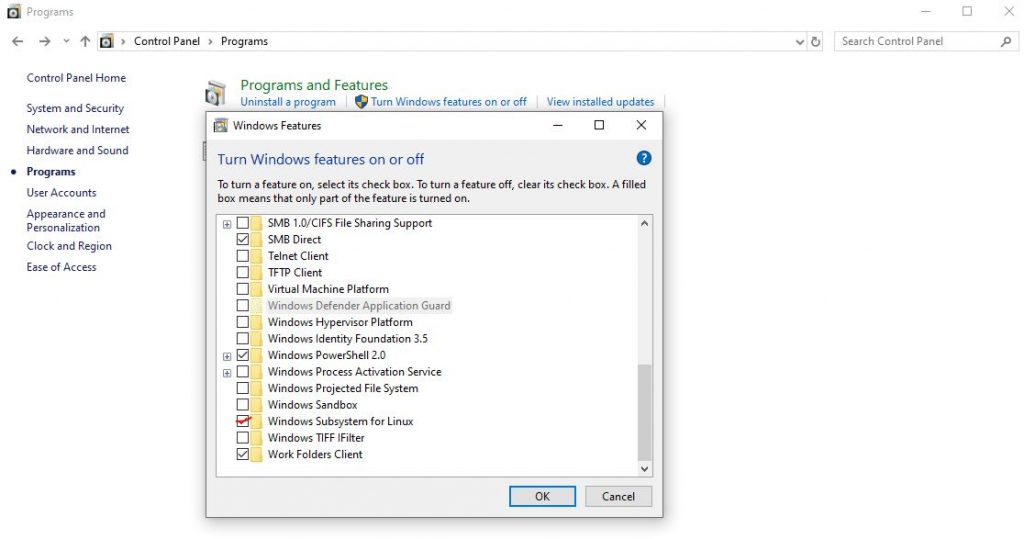Image resolution: width=1024 pixels, height=539 pixels.
Task: Select the Telnet Client label
Action: 298,256
